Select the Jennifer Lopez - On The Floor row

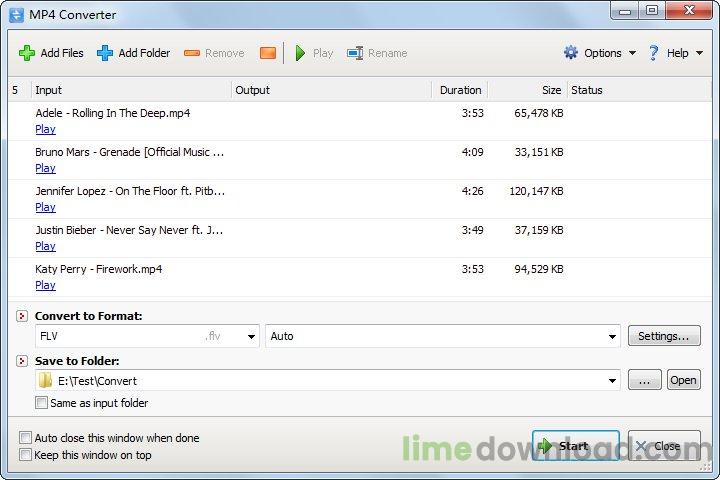click(360, 199)
